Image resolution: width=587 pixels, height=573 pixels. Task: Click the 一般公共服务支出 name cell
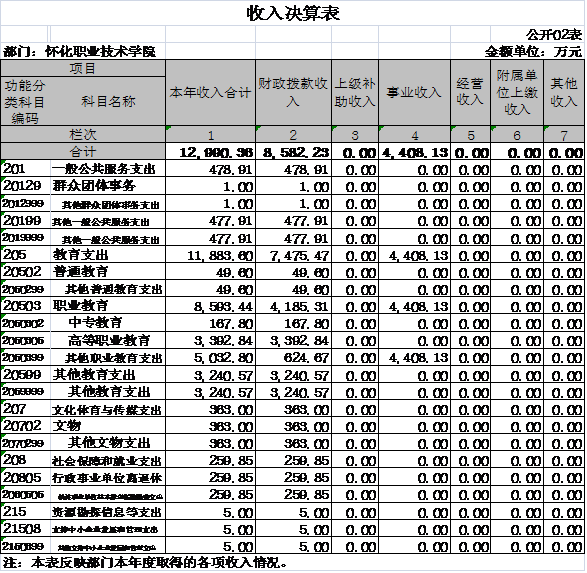tap(108, 169)
